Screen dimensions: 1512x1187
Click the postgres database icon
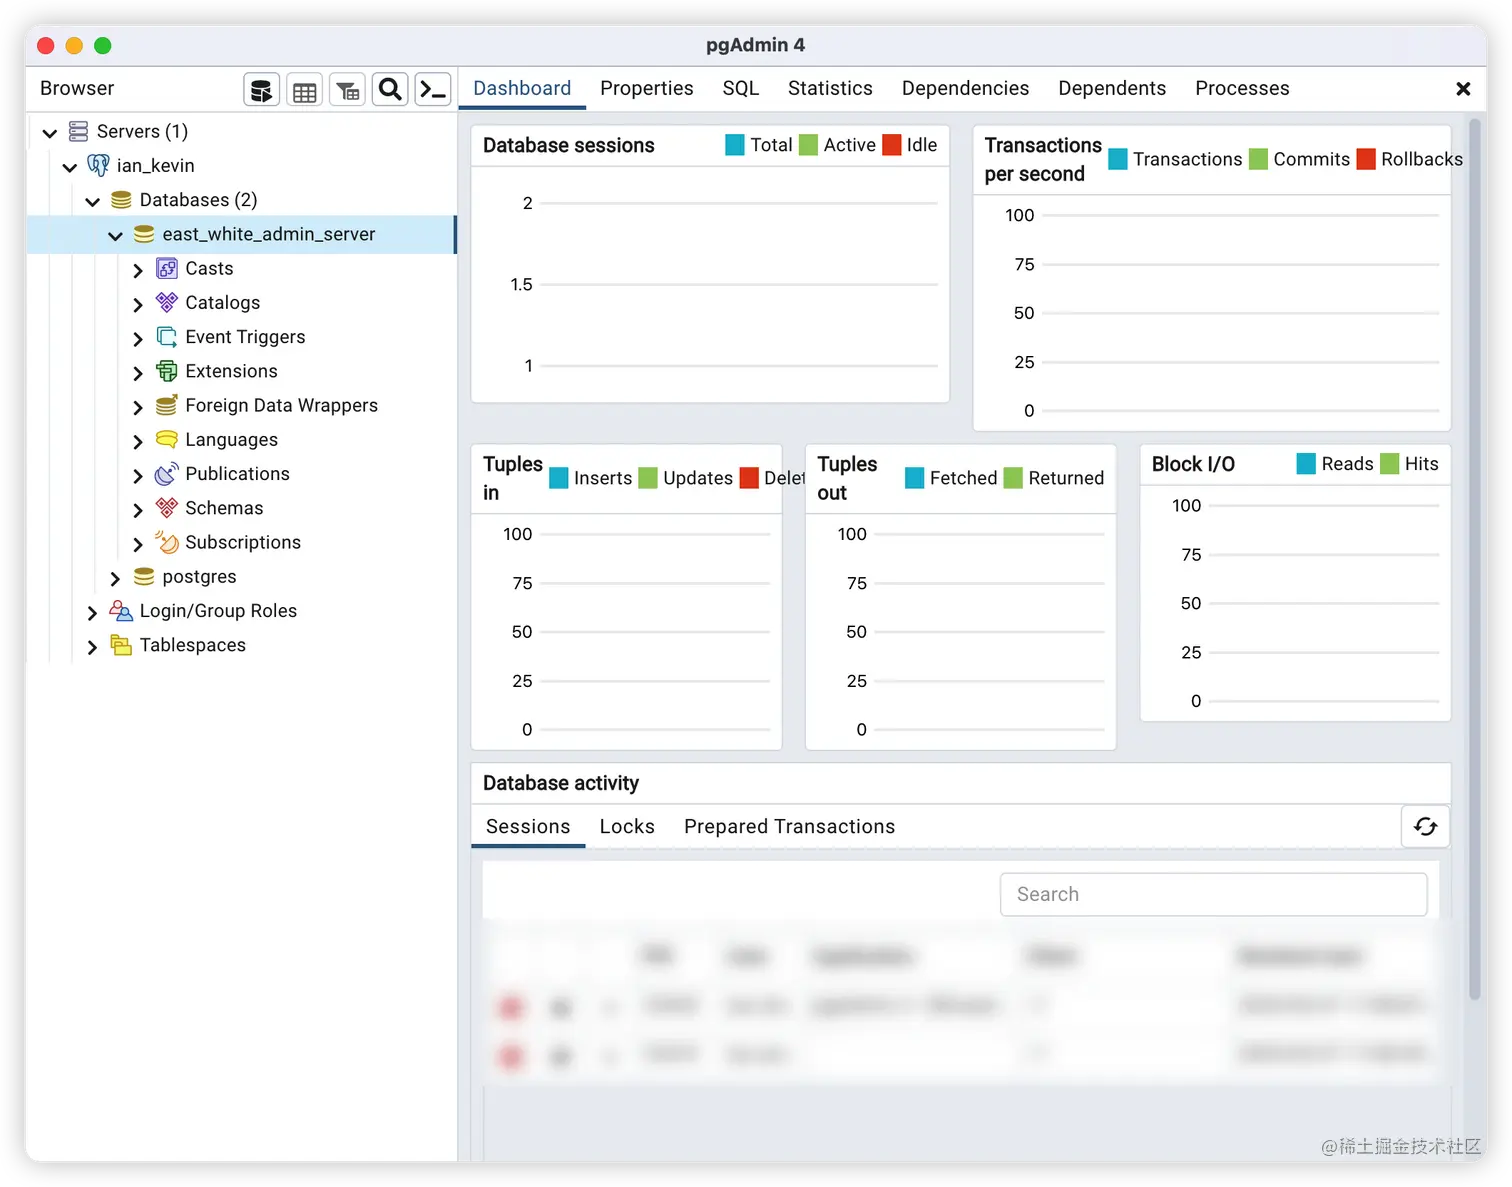click(x=144, y=577)
